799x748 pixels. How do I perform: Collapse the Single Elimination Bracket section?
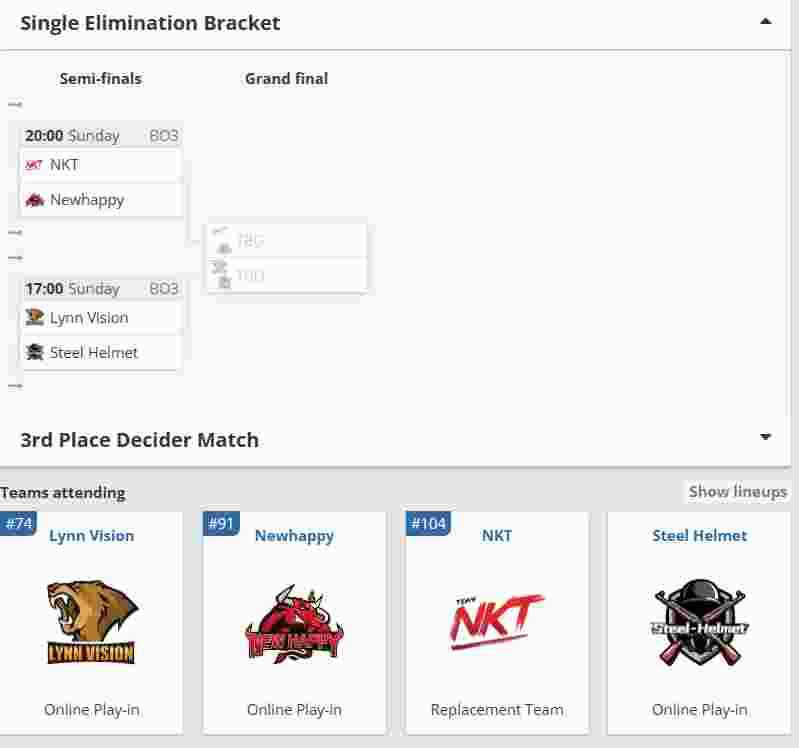point(765,22)
